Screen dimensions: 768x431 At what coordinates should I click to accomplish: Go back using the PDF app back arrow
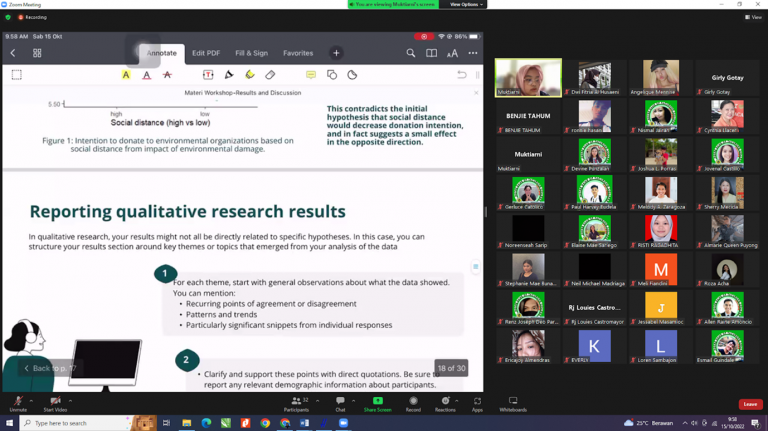click(x=13, y=53)
